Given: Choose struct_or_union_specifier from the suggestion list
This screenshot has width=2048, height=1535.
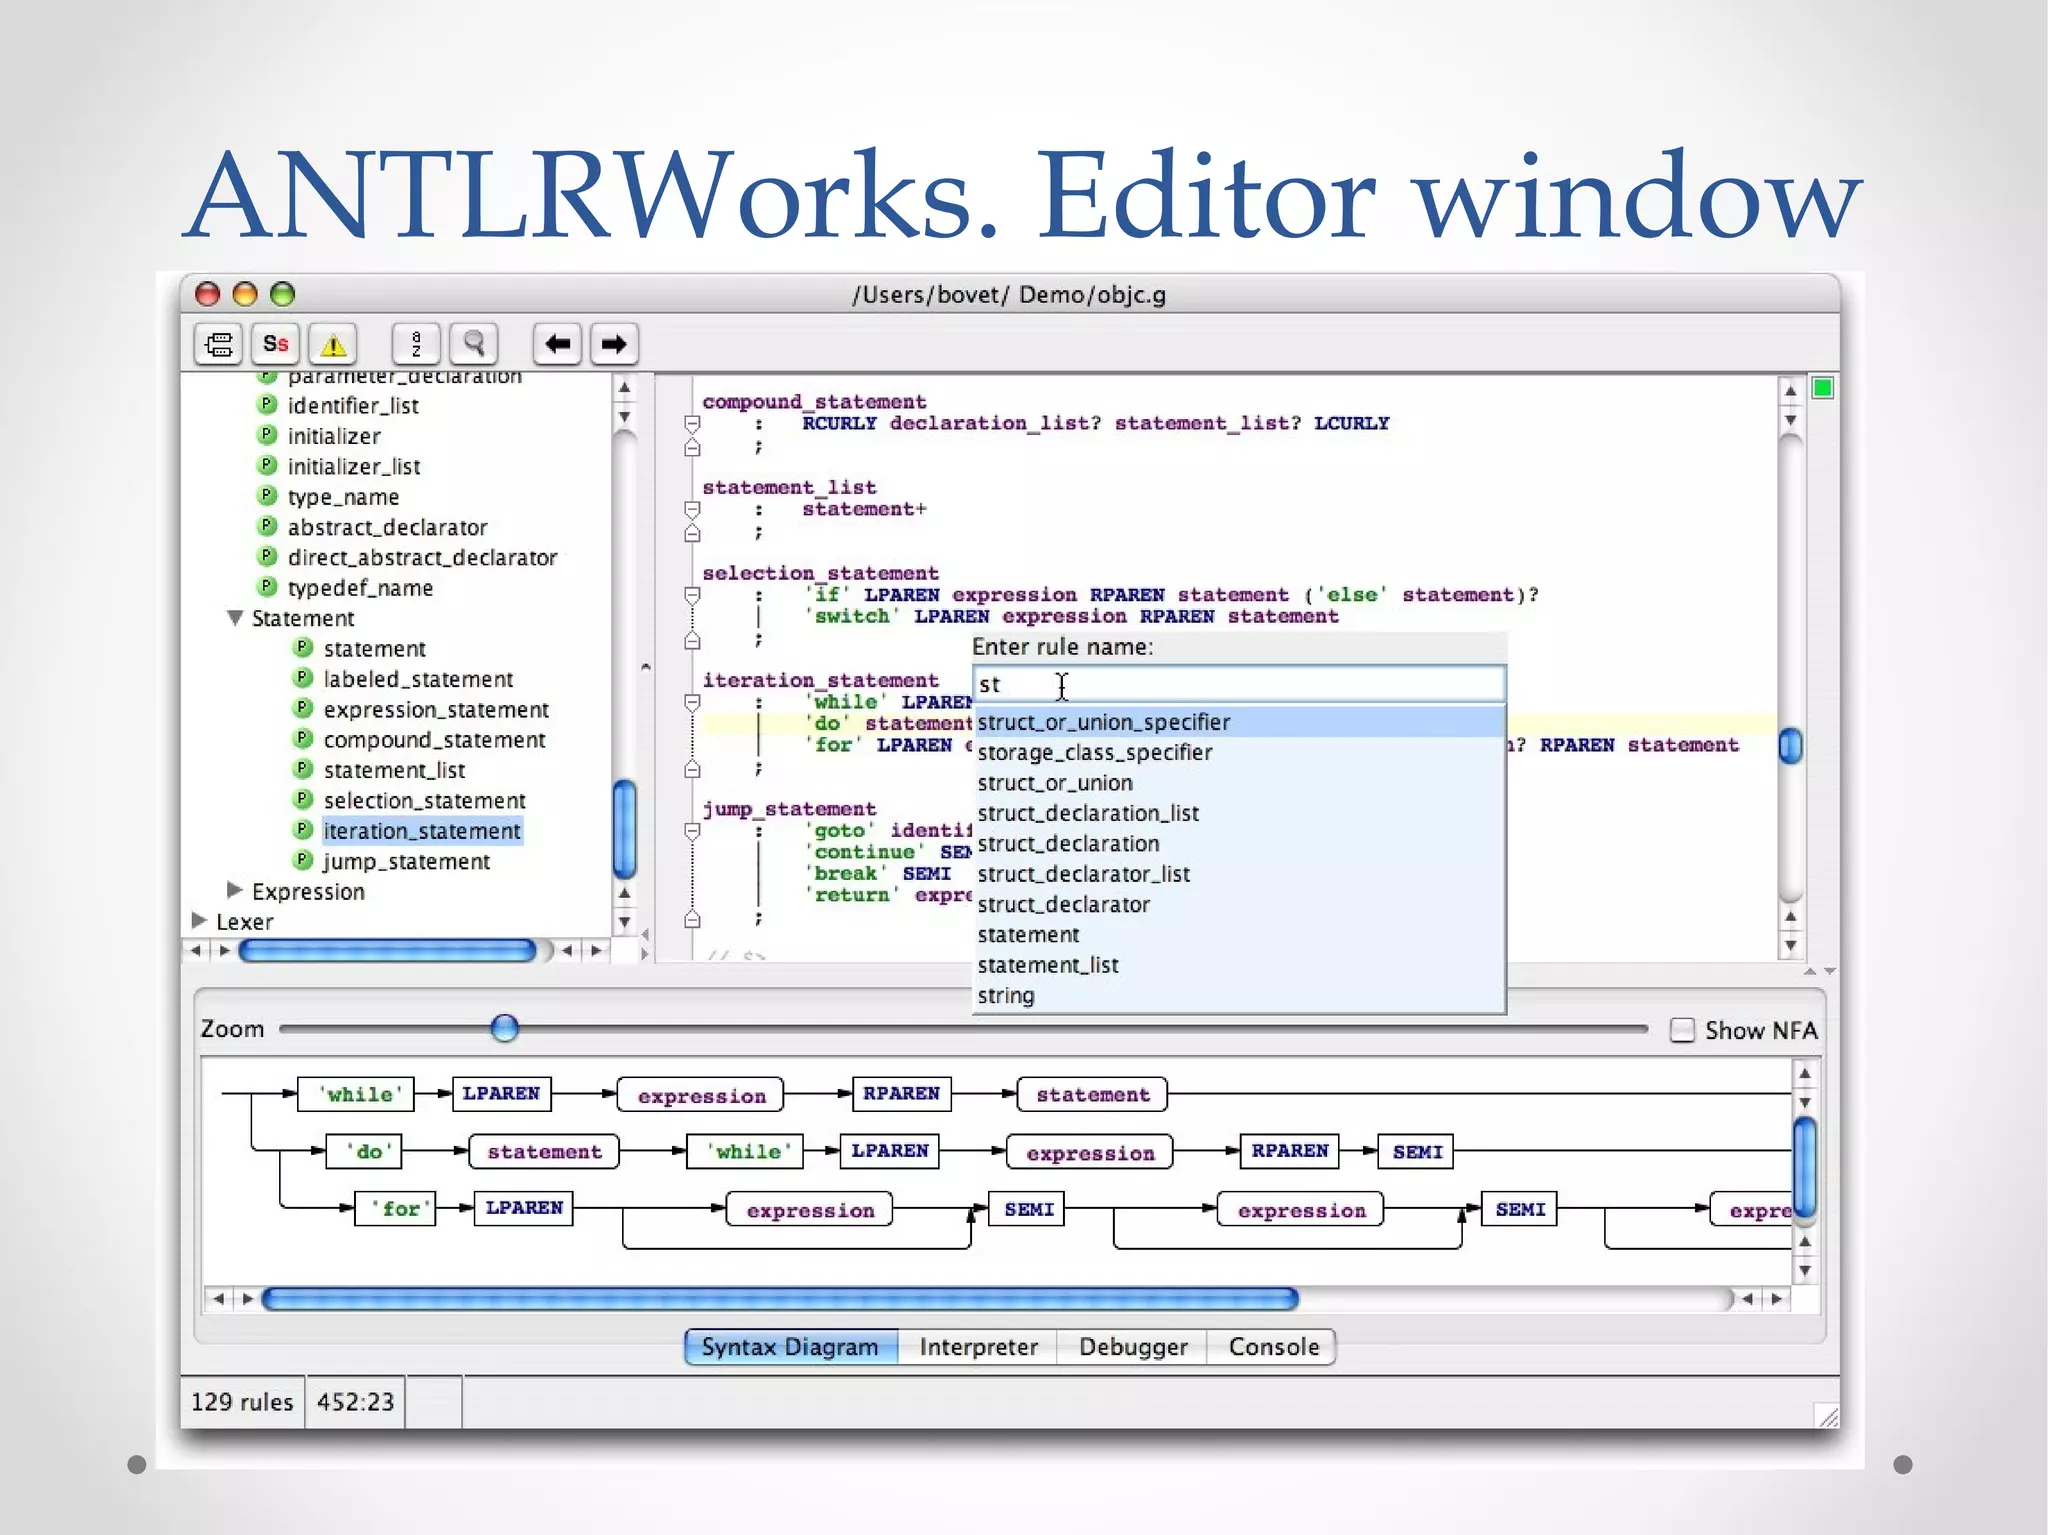Looking at the screenshot, I should click(1239, 722).
